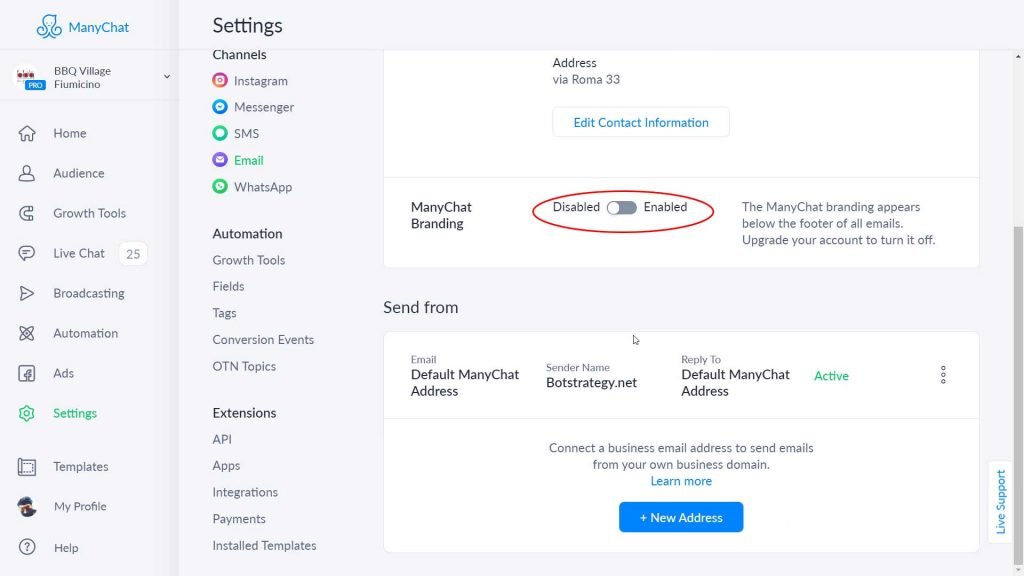Click the SMS channel icon
Screen dimensions: 1024x576
click(x=220, y=133)
